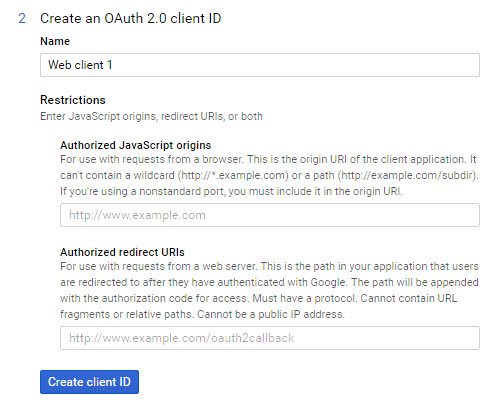Click the For use with requests from a browser text
The image size is (493, 412).
[151, 159]
